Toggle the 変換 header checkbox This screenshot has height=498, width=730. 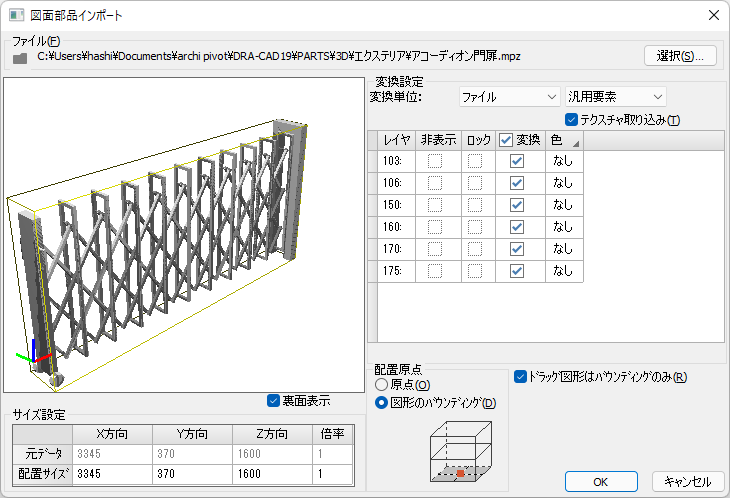(x=506, y=141)
